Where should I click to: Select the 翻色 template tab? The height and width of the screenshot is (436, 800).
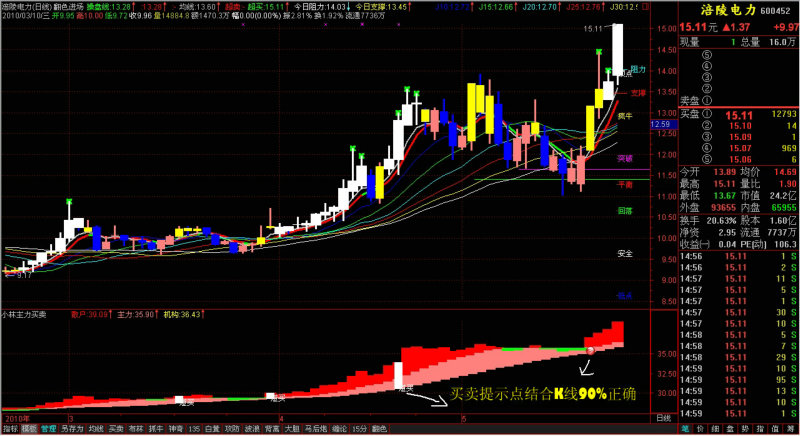point(379,429)
